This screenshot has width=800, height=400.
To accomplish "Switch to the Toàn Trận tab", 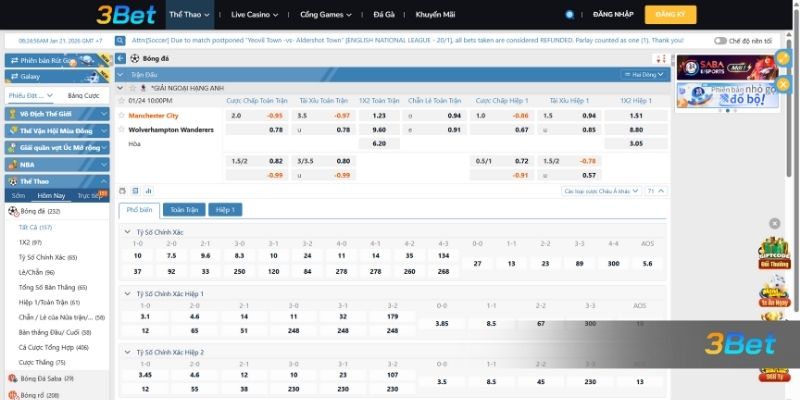I will click(x=184, y=210).
